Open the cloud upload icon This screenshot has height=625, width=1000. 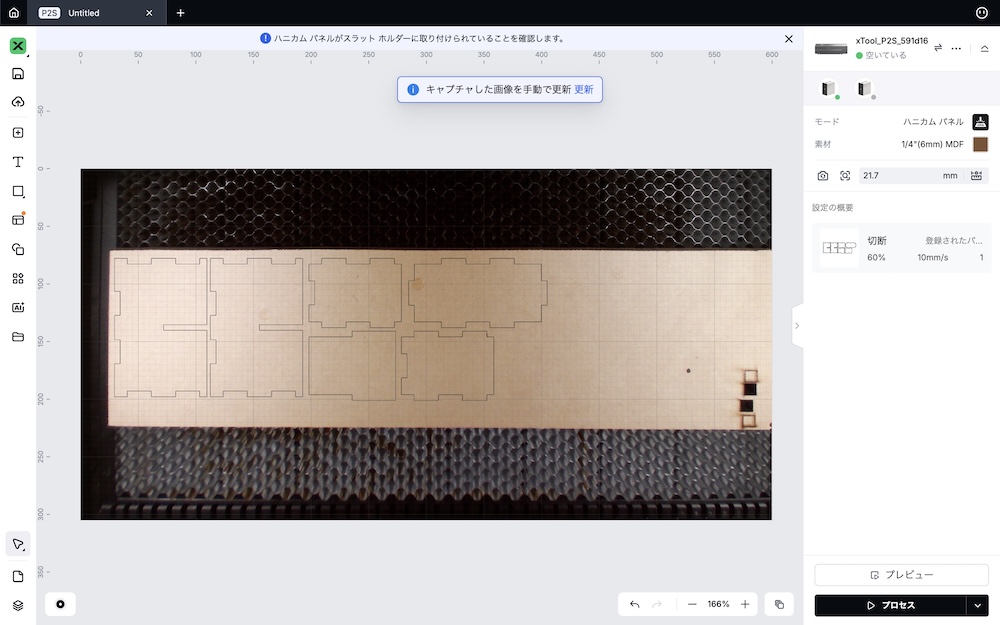[x=18, y=103]
